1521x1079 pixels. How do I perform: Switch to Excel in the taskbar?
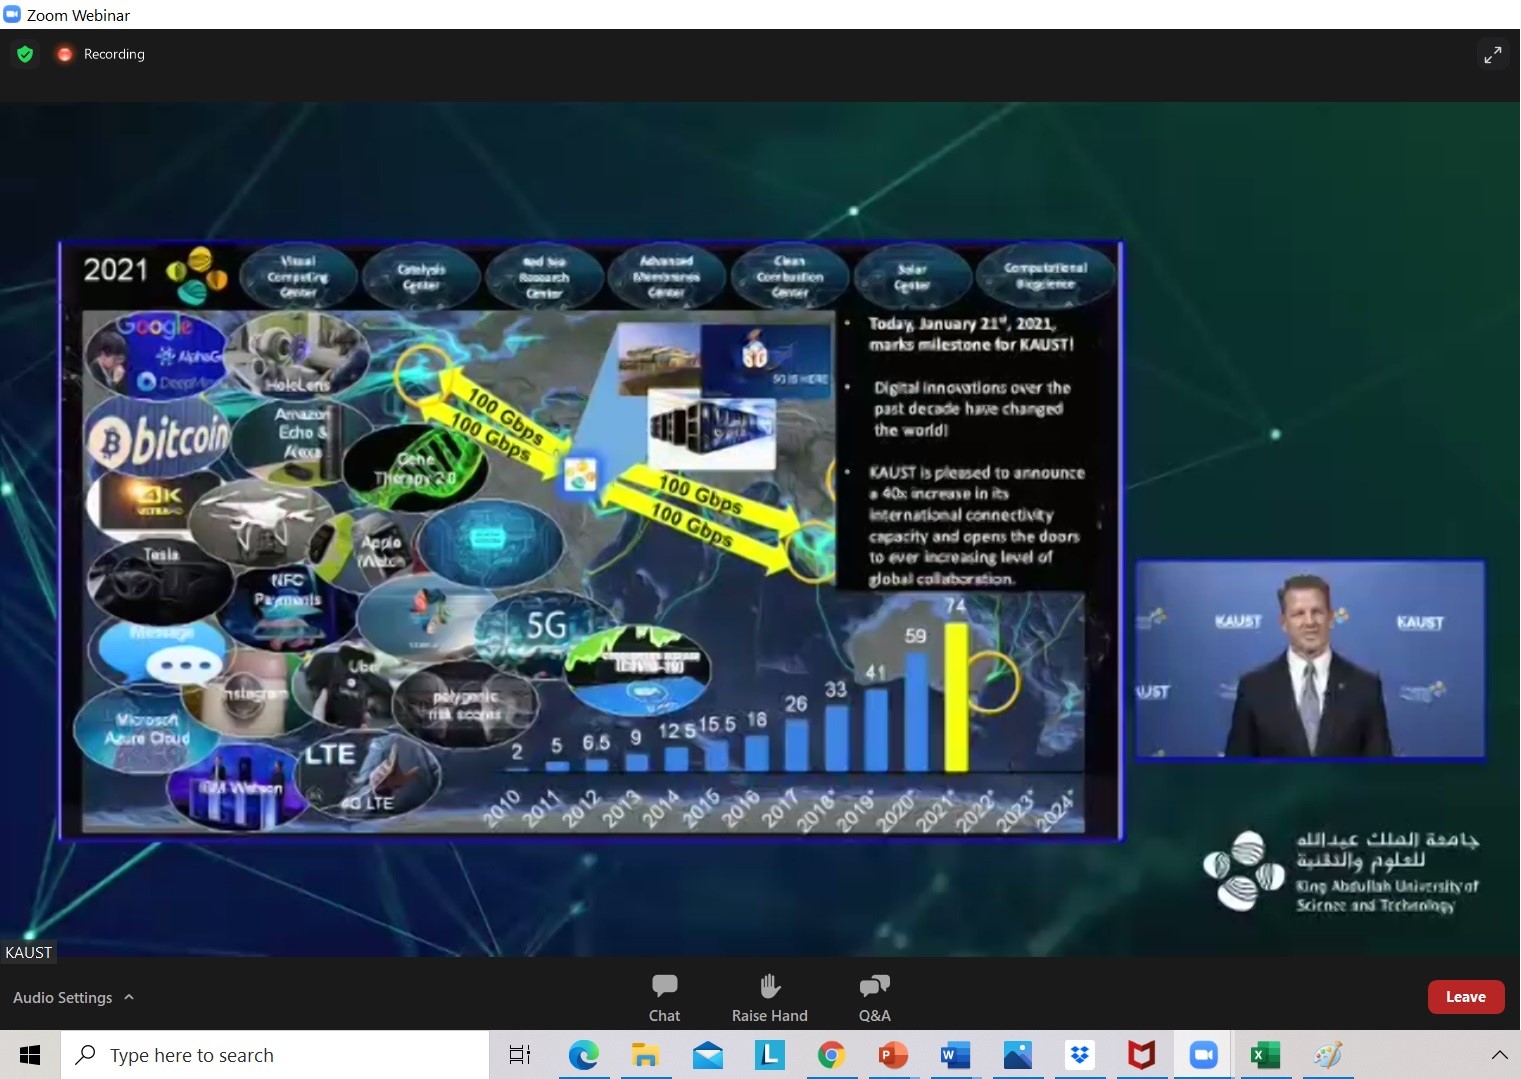pos(1265,1055)
